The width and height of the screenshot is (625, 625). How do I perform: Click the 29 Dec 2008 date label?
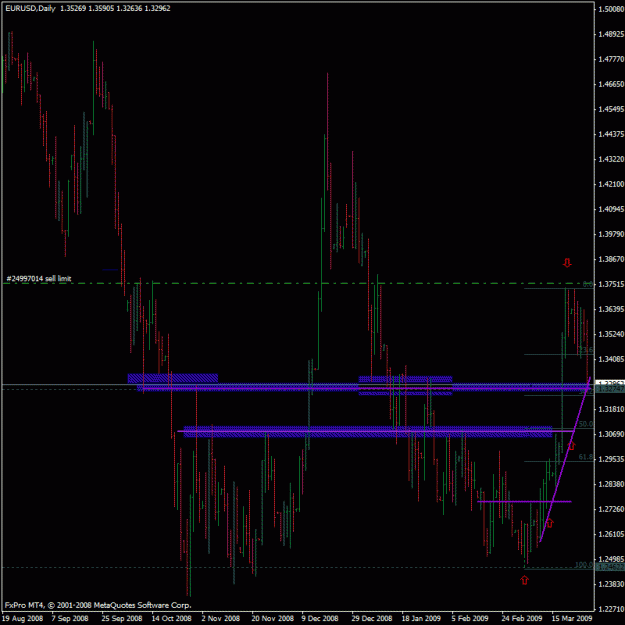click(372, 618)
